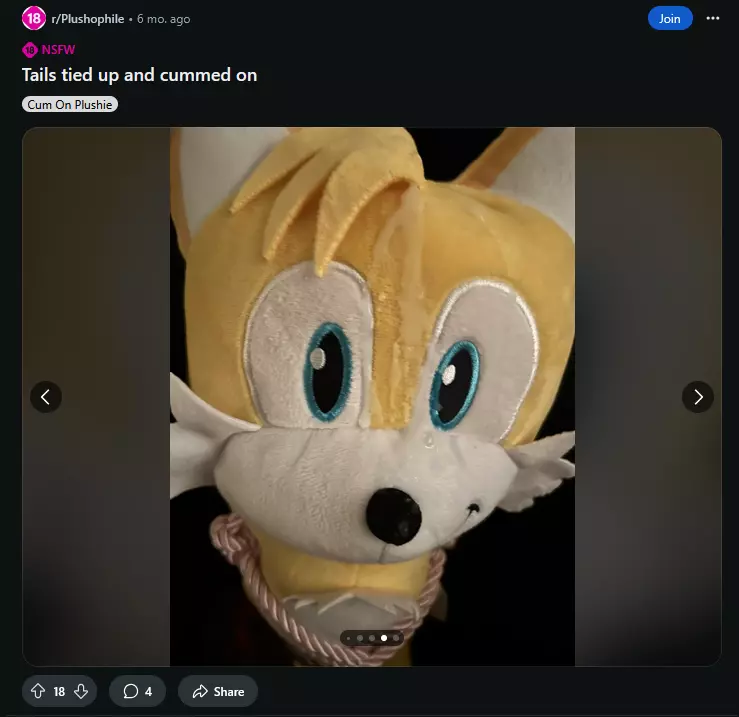The width and height of the screenshot is (739, 717).
Task: Click the subreddit avatar with 18 badge
Action: pos(33,18)
